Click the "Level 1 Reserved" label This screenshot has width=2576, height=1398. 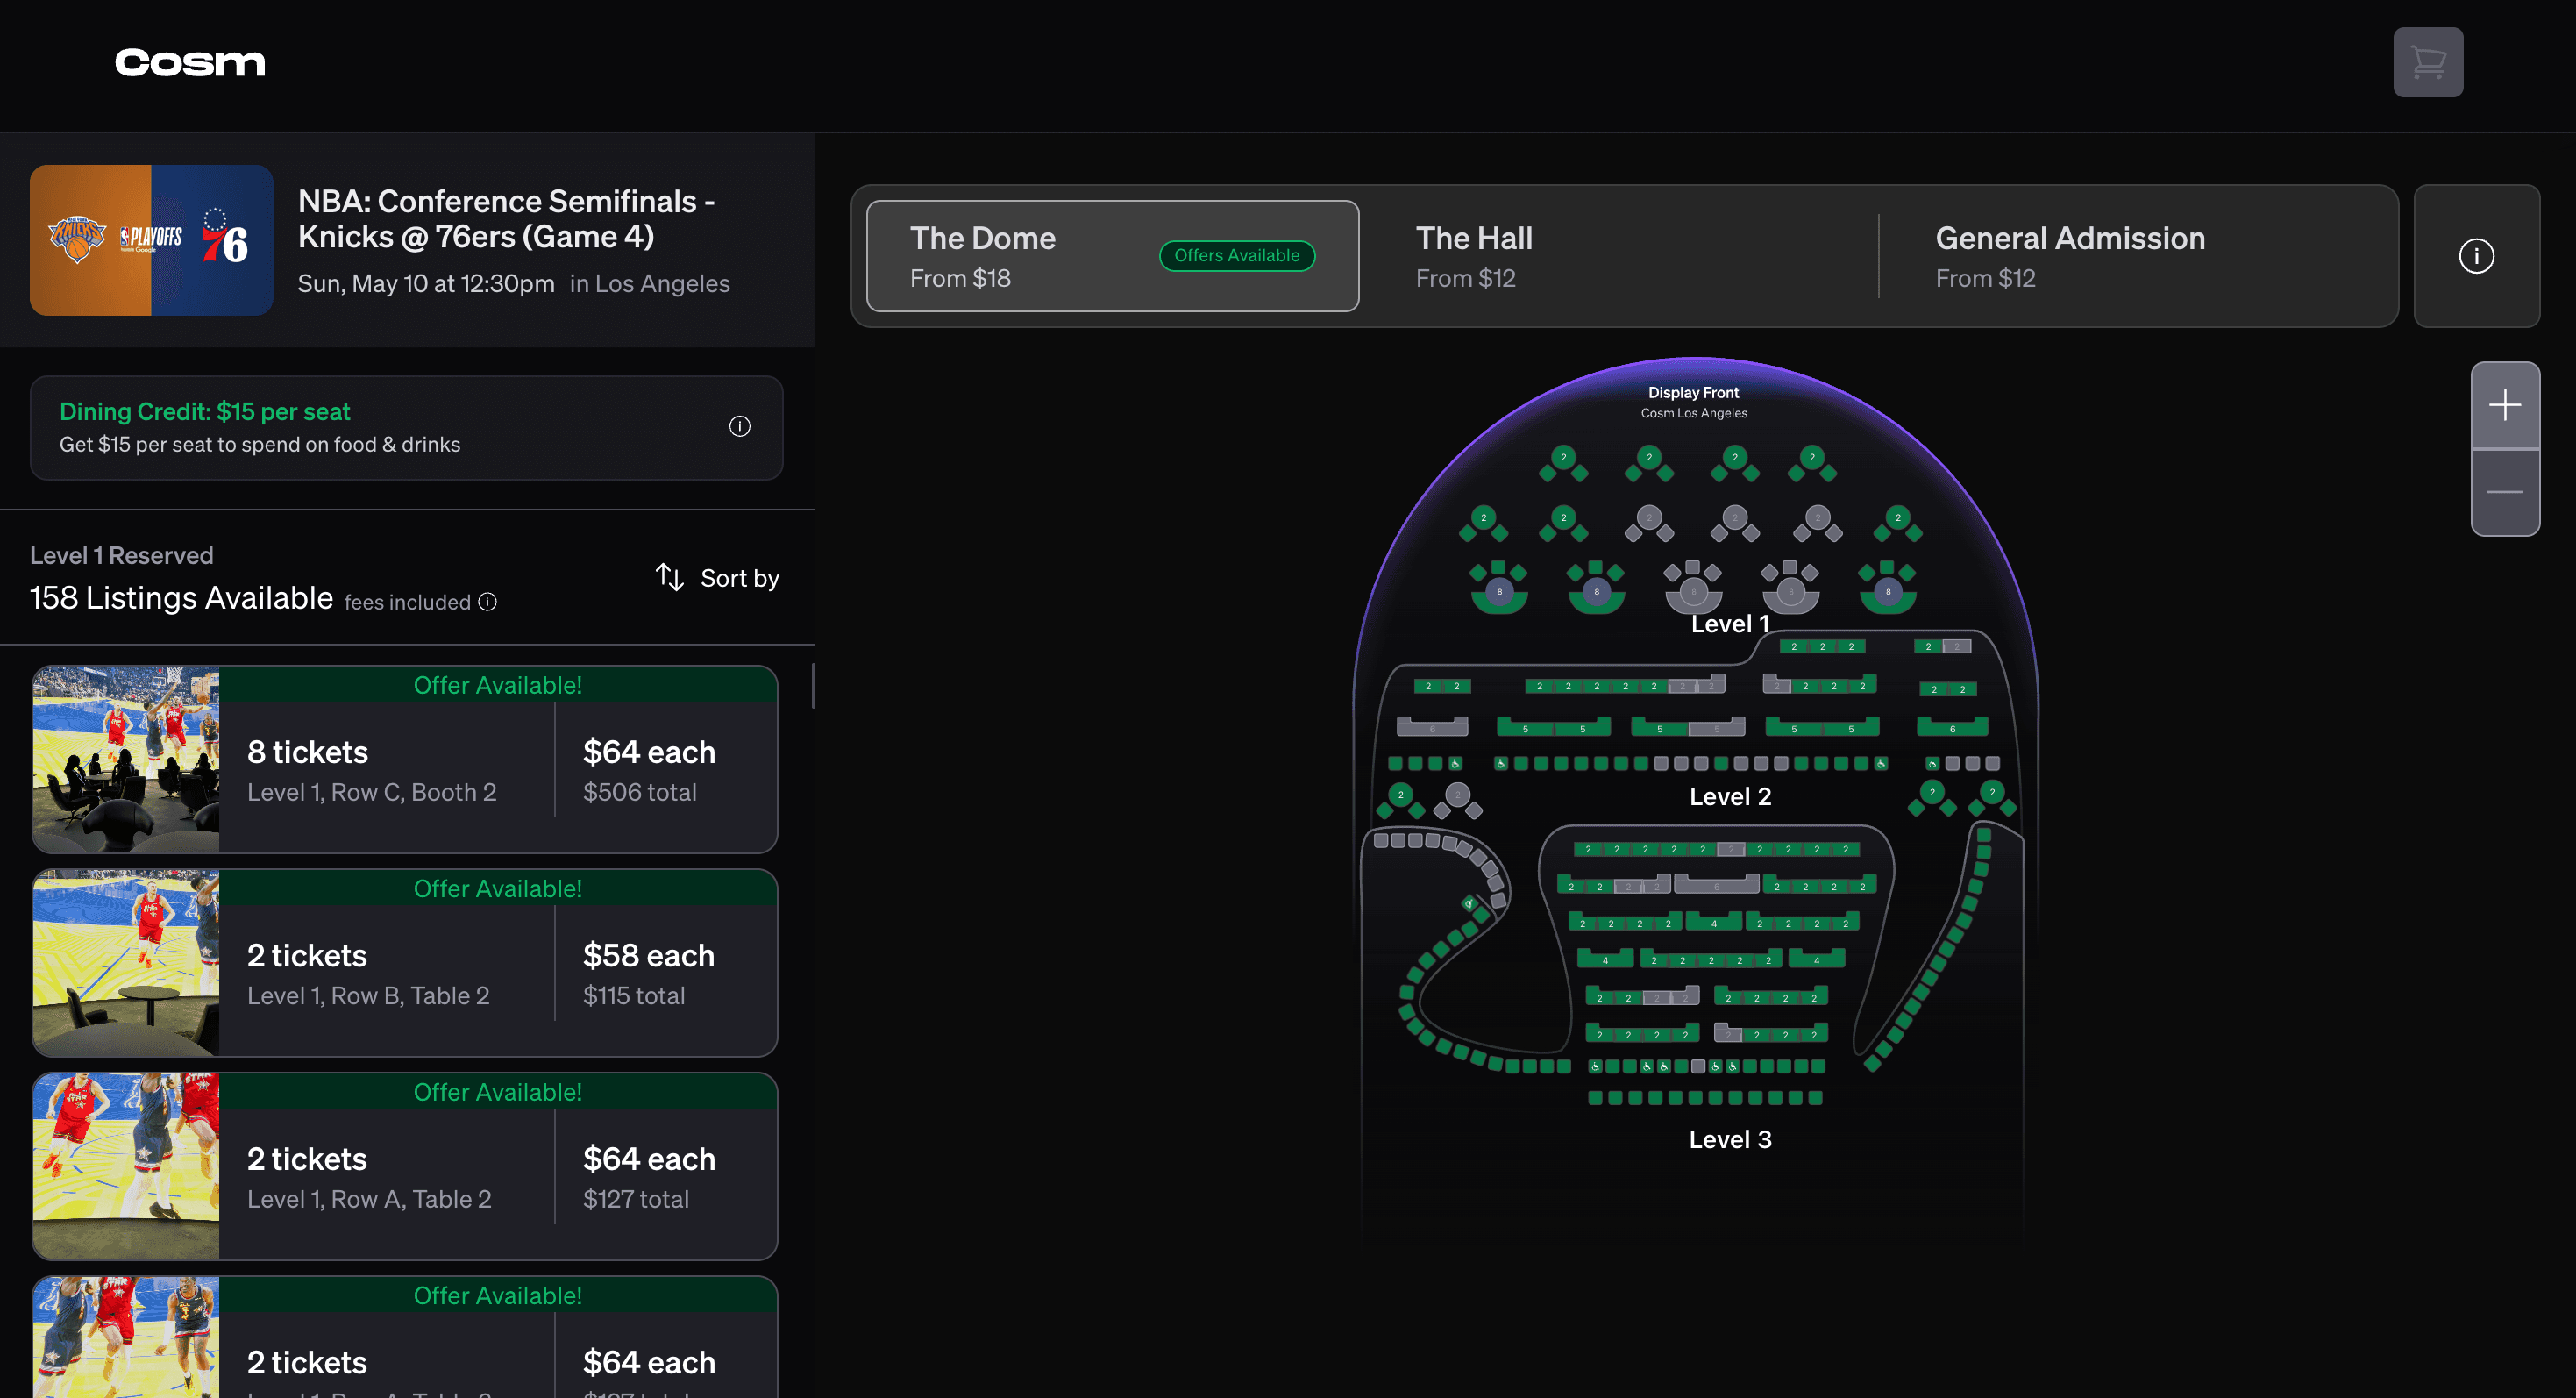pos(122,556)
